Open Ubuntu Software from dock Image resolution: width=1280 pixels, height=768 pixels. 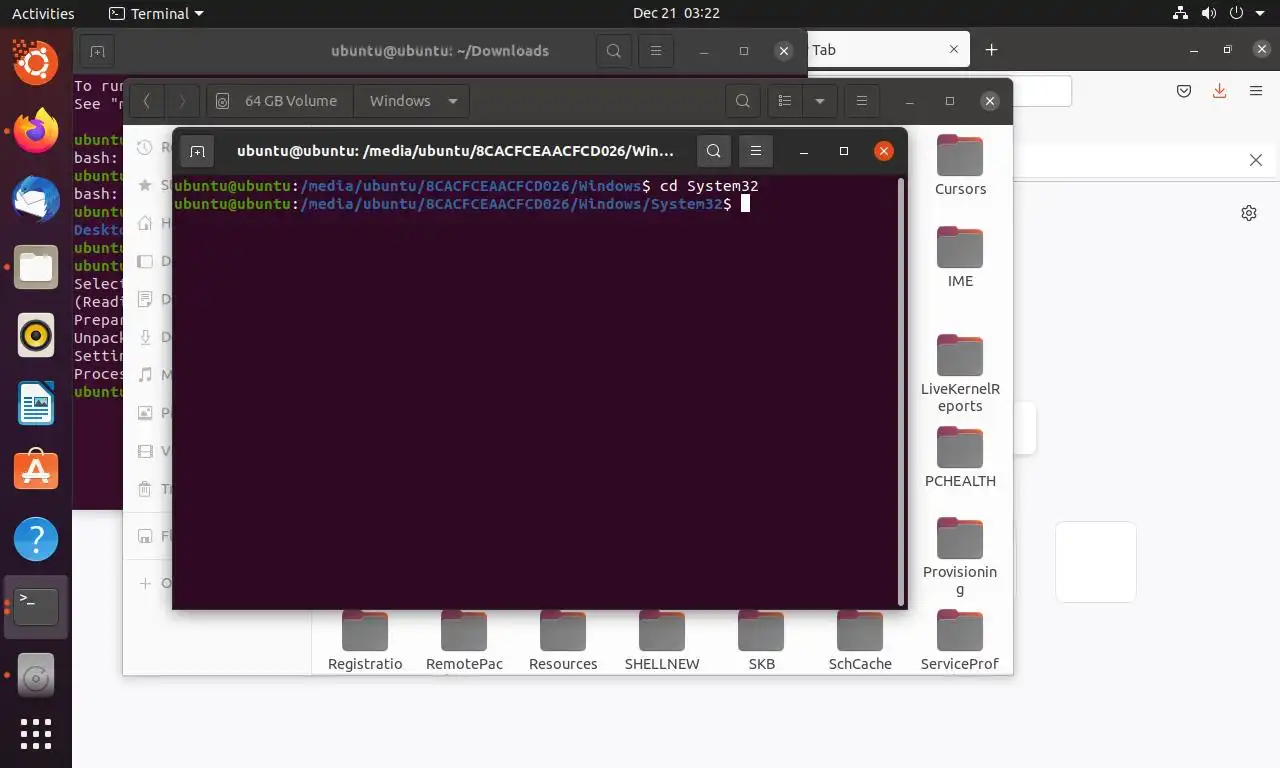(36, 471)
